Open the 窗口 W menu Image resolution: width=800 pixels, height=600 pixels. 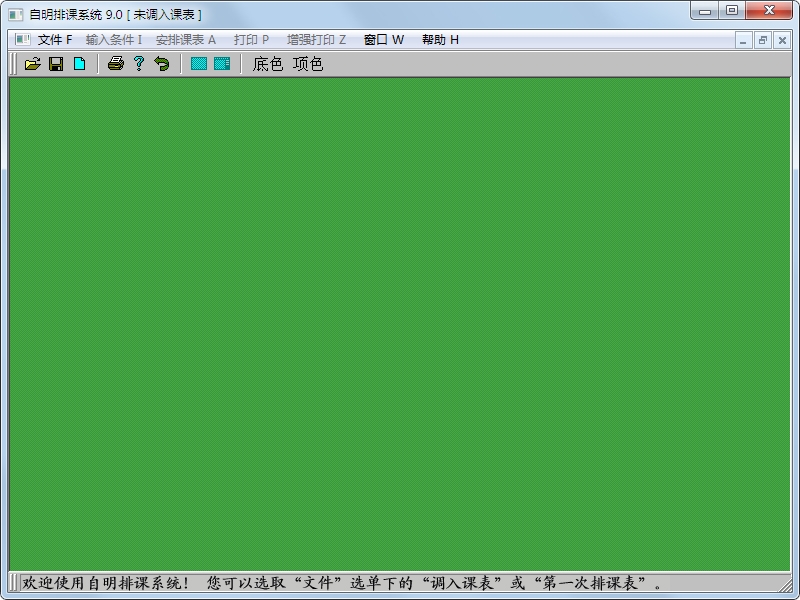coord(384,40)
